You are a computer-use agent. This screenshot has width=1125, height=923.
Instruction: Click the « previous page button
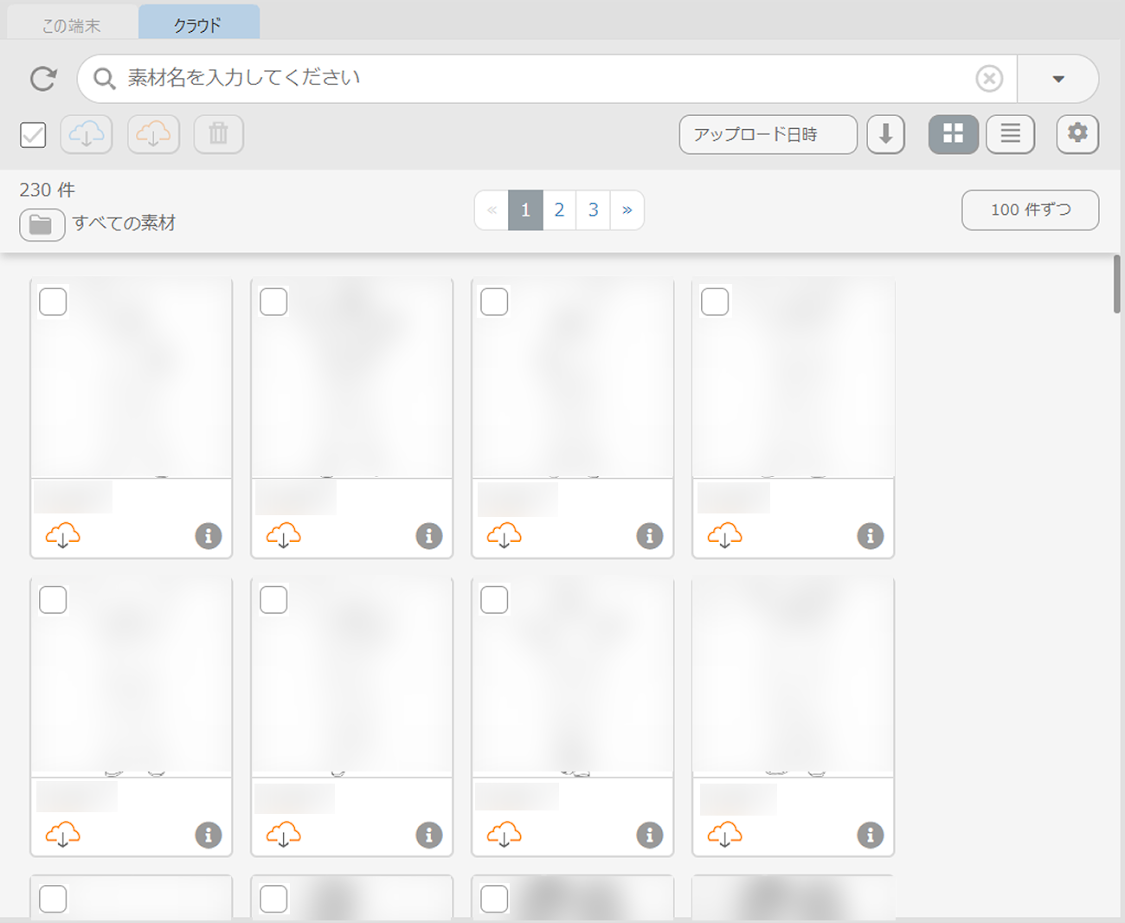pyautogui.click(x=491, y=210)
